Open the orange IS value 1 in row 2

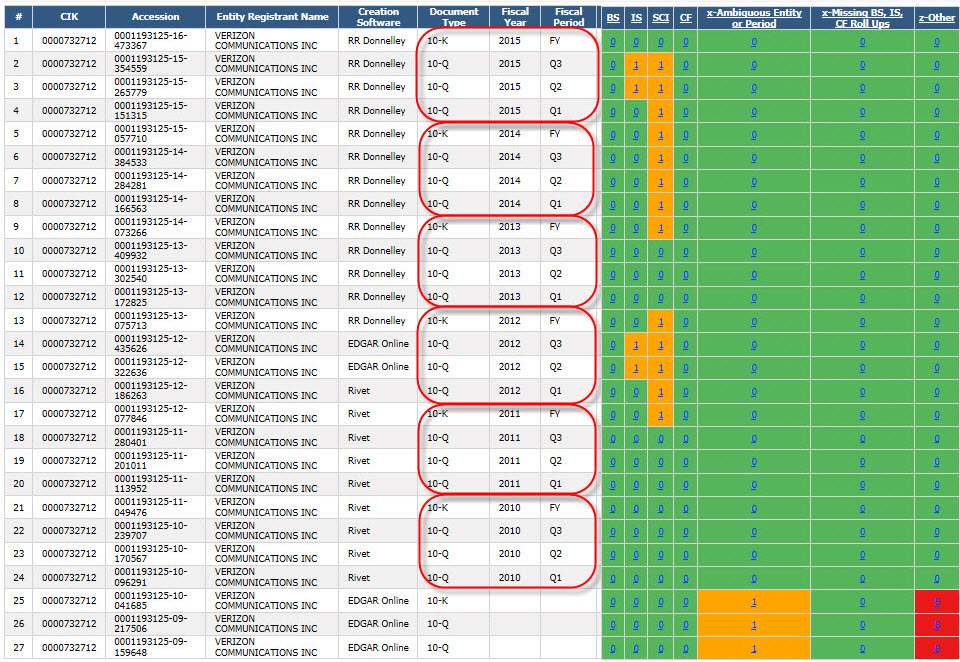point(636,65)
